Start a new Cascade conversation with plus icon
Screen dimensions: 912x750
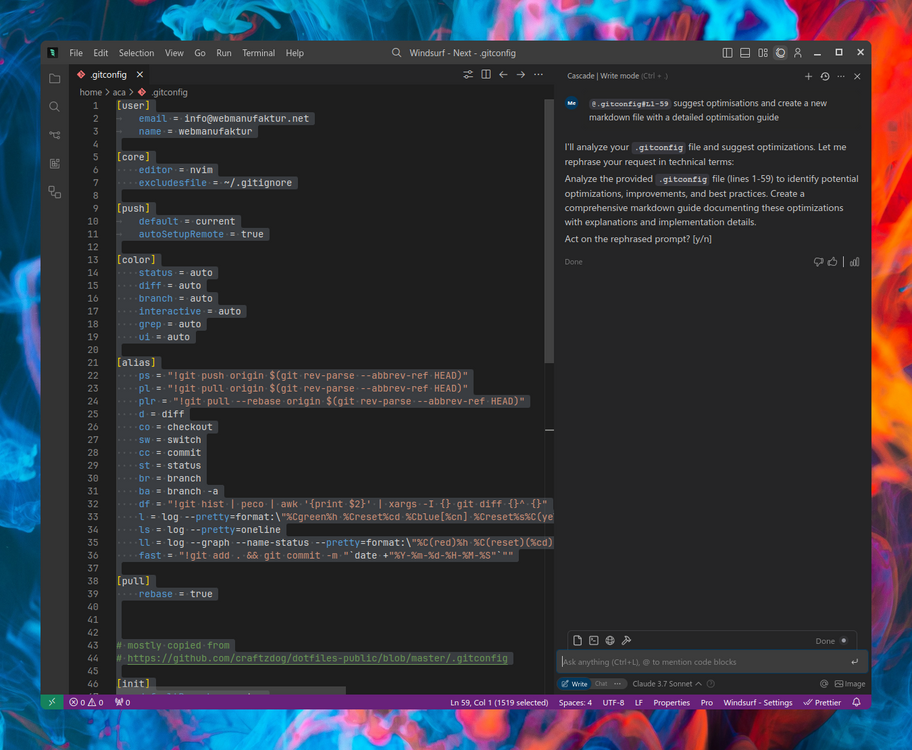coord(808,76)
